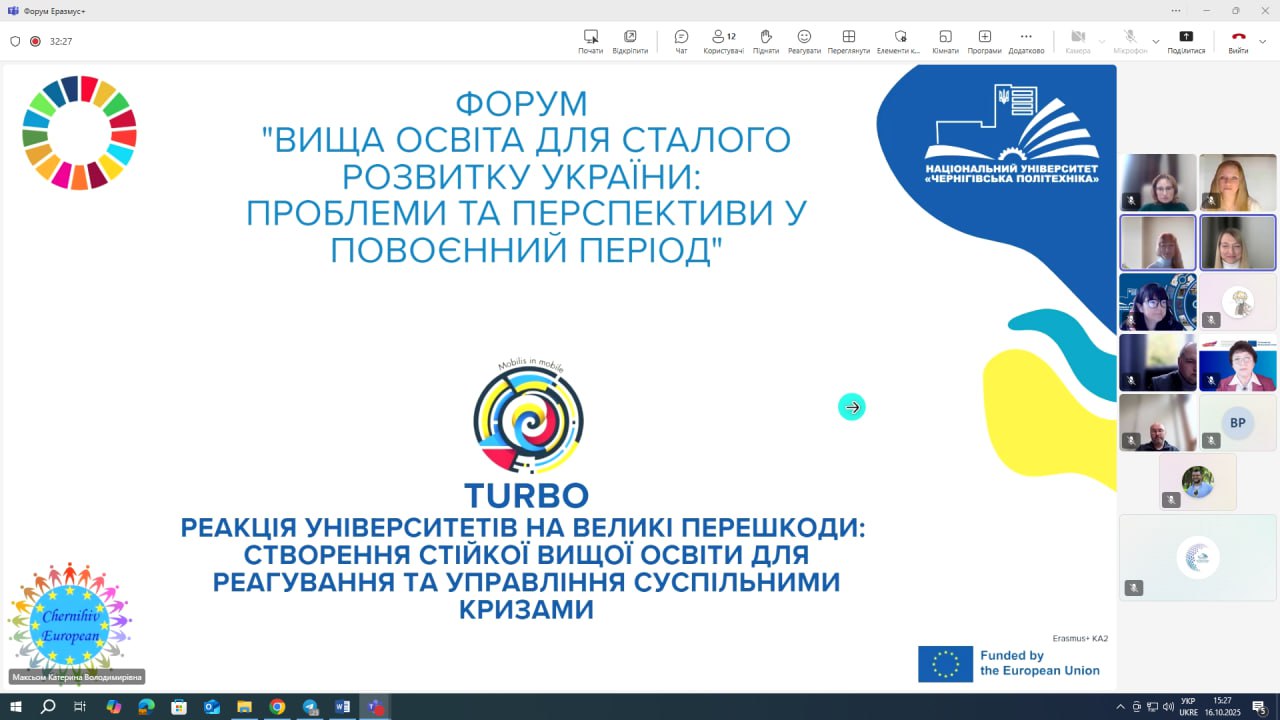Image resolution: width=1280 pixels, height=720 pixels.
Task: Toggle microphone on (Мікрофон)
Action: (x=1130, y=40)
